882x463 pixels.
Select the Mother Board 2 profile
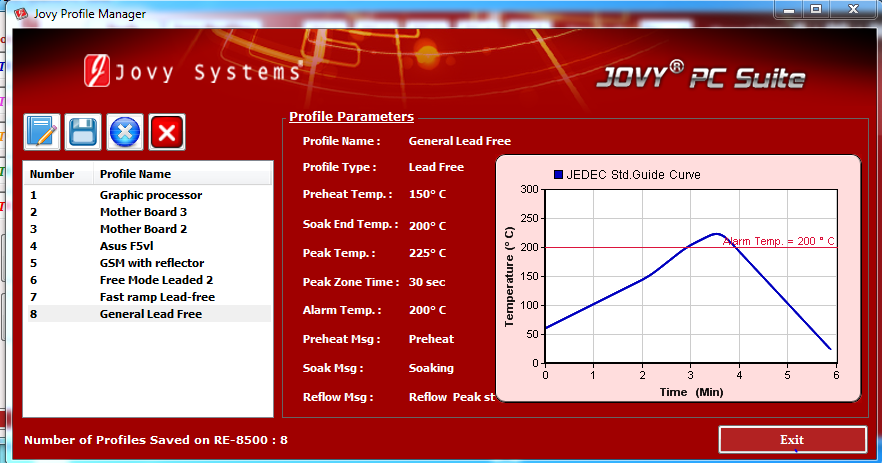[147, 229]
